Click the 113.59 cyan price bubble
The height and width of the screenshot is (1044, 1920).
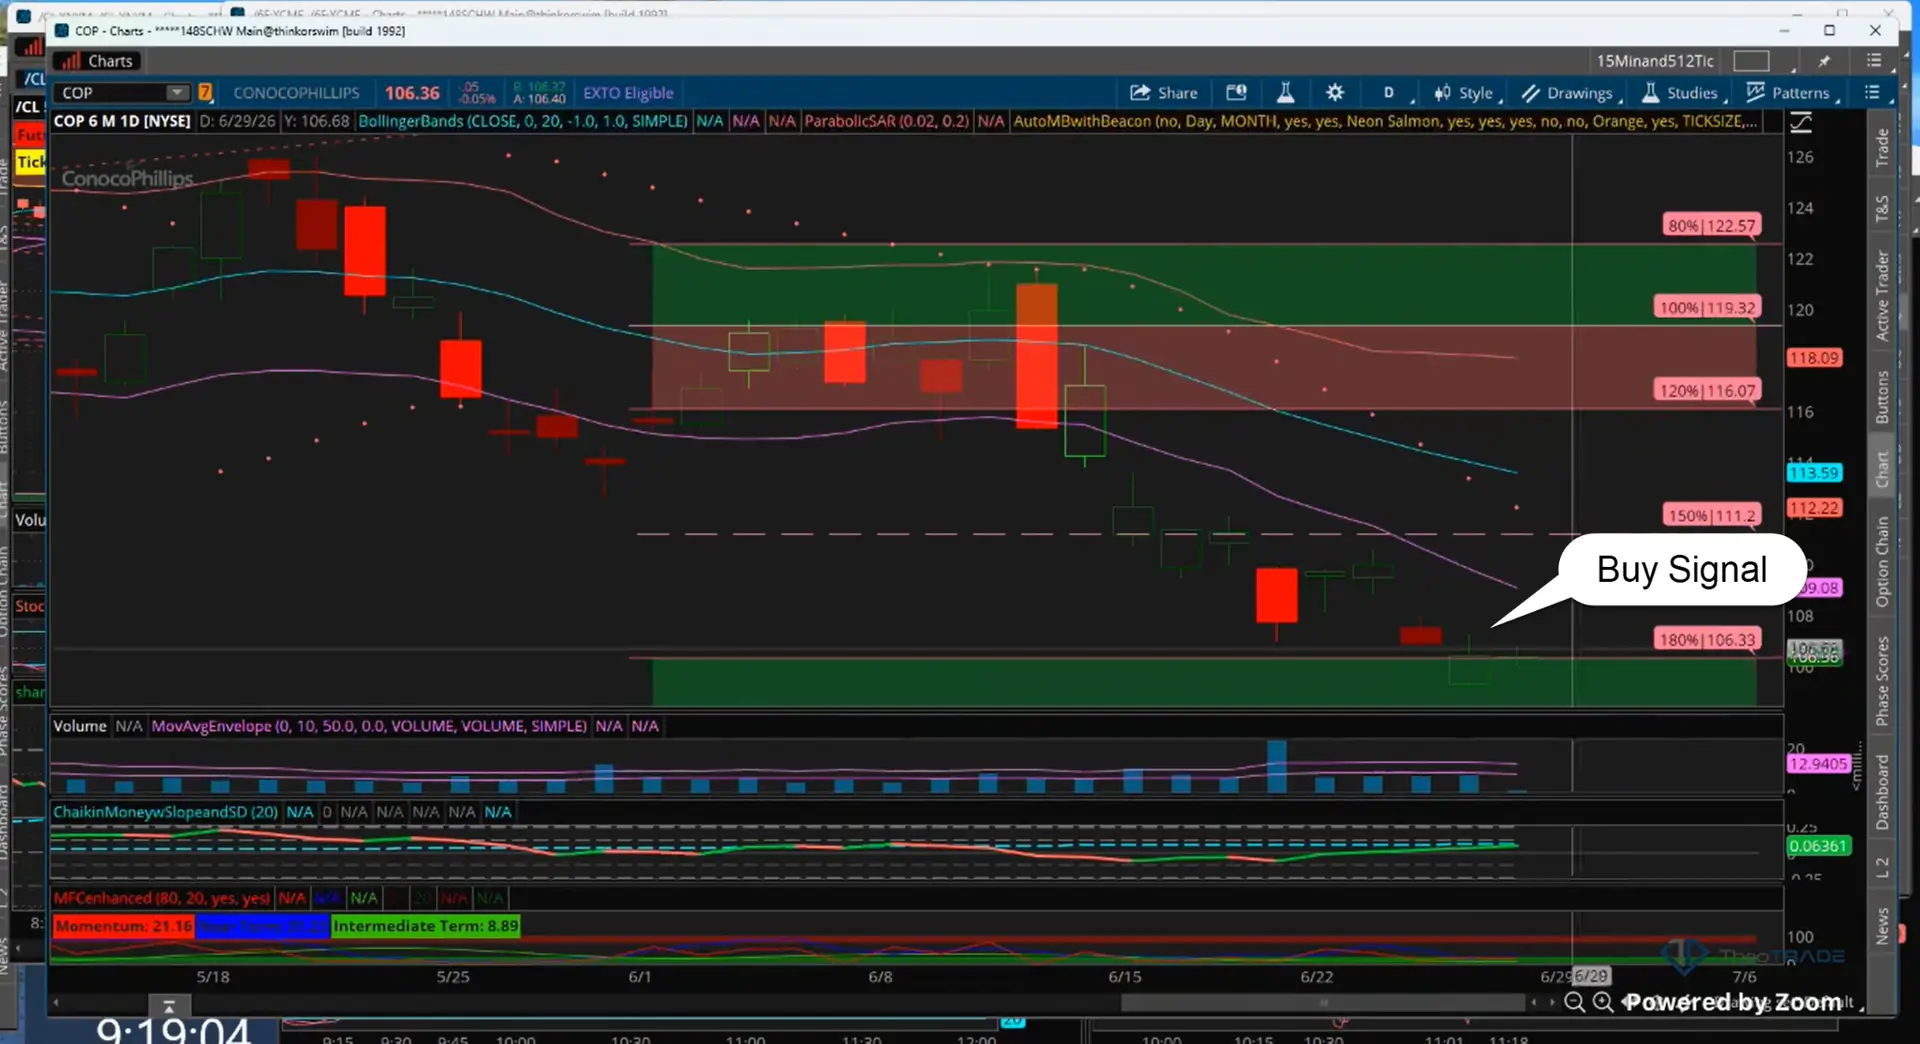(1814, 472)
